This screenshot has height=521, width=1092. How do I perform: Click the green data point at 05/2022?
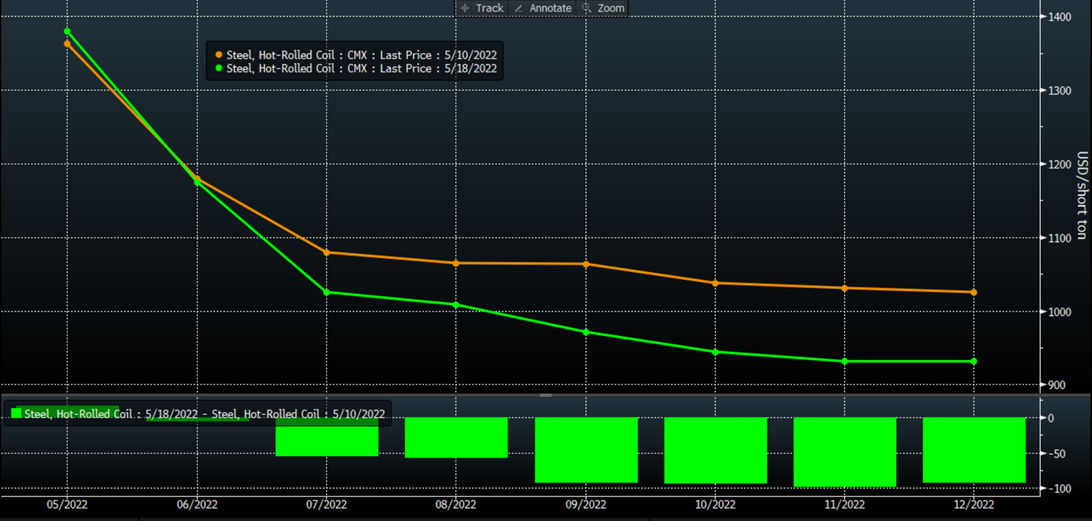click(x=67, y=31)
